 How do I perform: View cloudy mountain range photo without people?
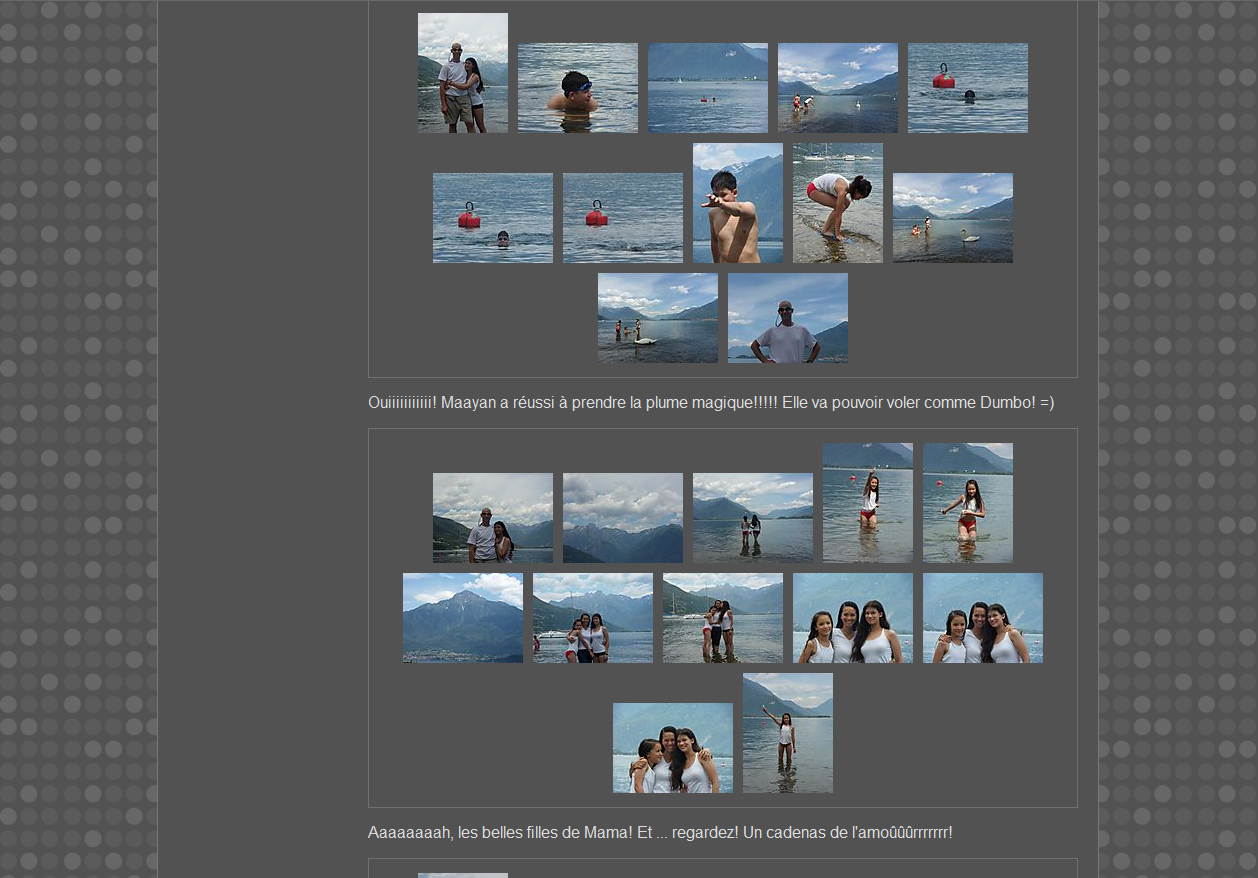[x=622, y=518]
